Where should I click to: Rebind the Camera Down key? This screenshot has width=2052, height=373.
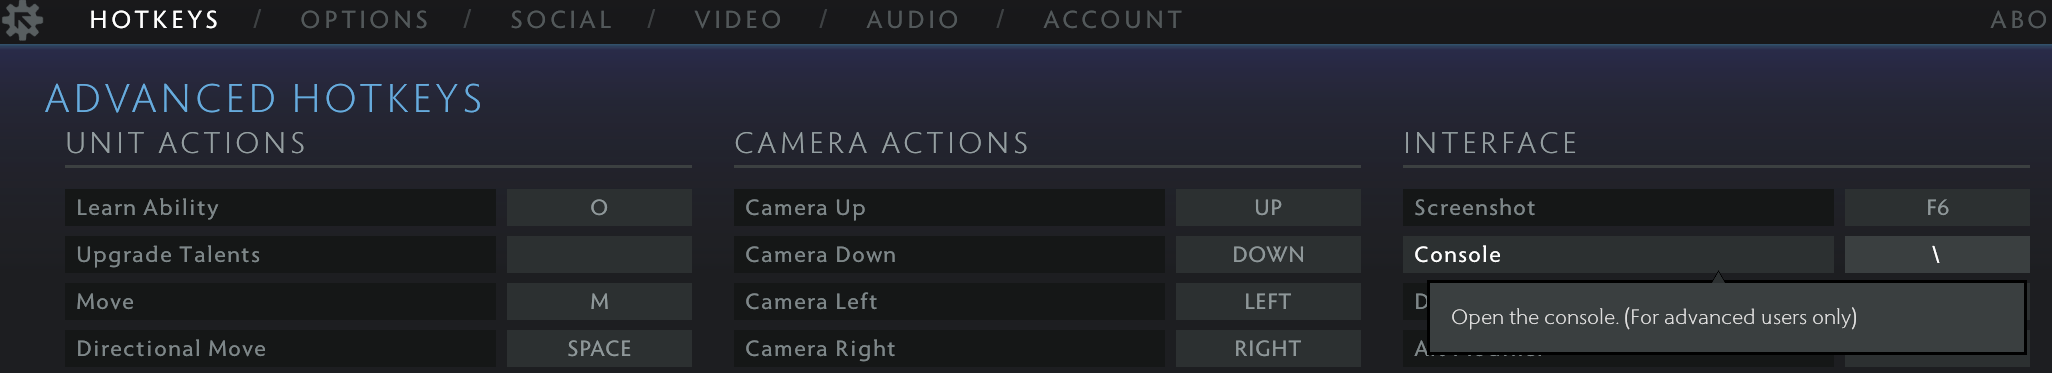(1268, 254)
